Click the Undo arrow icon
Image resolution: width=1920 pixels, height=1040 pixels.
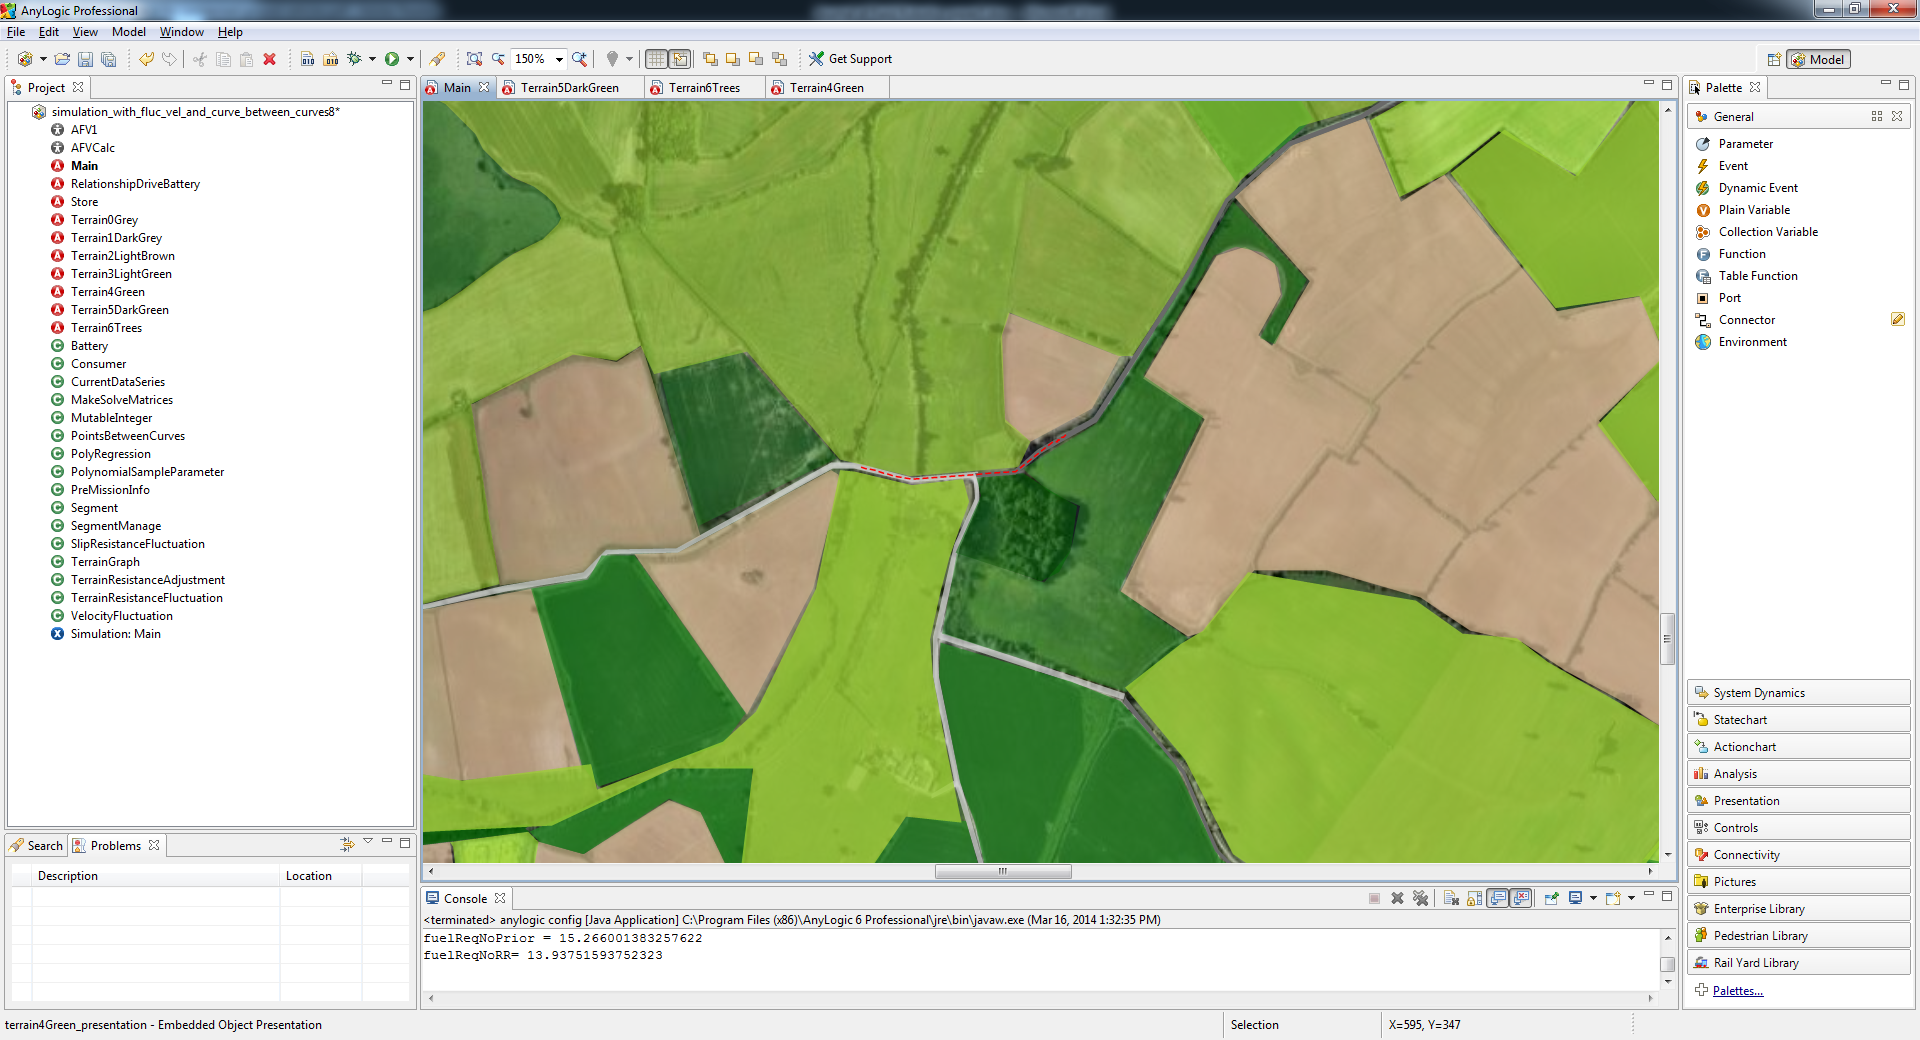pyautogui.click(x=146, y=60)
